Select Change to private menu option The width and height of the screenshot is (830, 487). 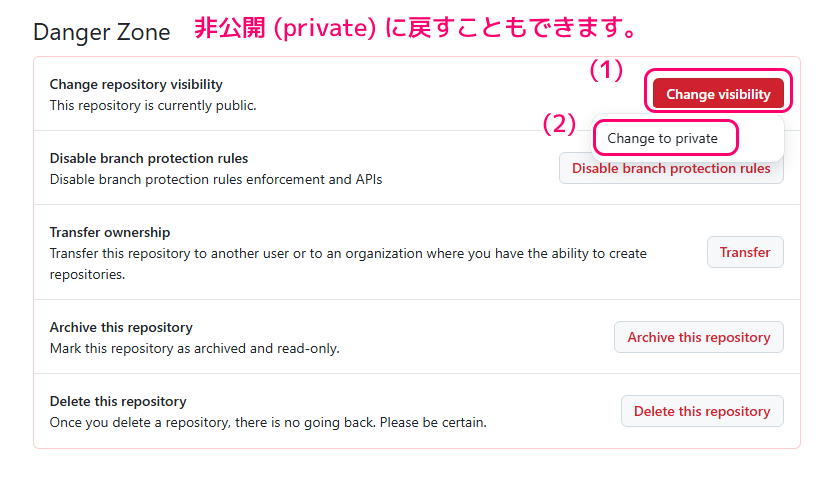(662, 138)
